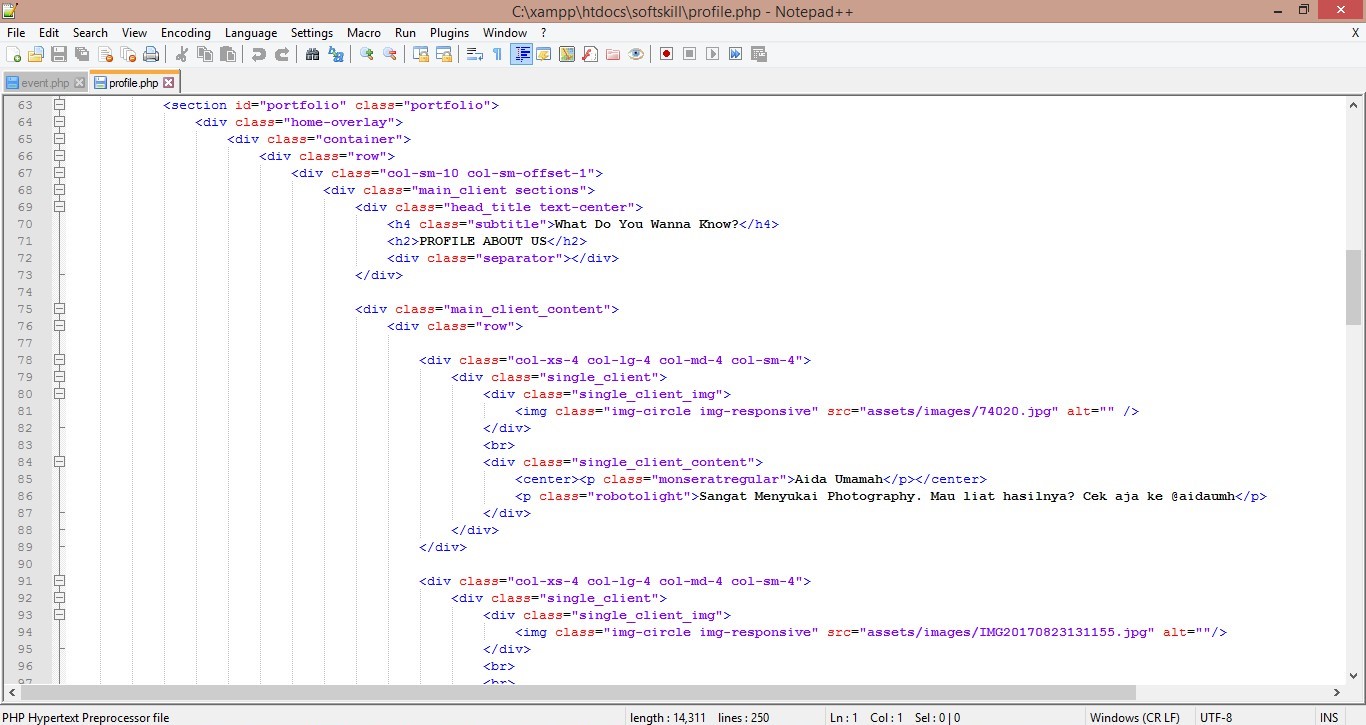1366x725 pixels.
Task: Print the document using the printer icon
Action: [151, 54]
